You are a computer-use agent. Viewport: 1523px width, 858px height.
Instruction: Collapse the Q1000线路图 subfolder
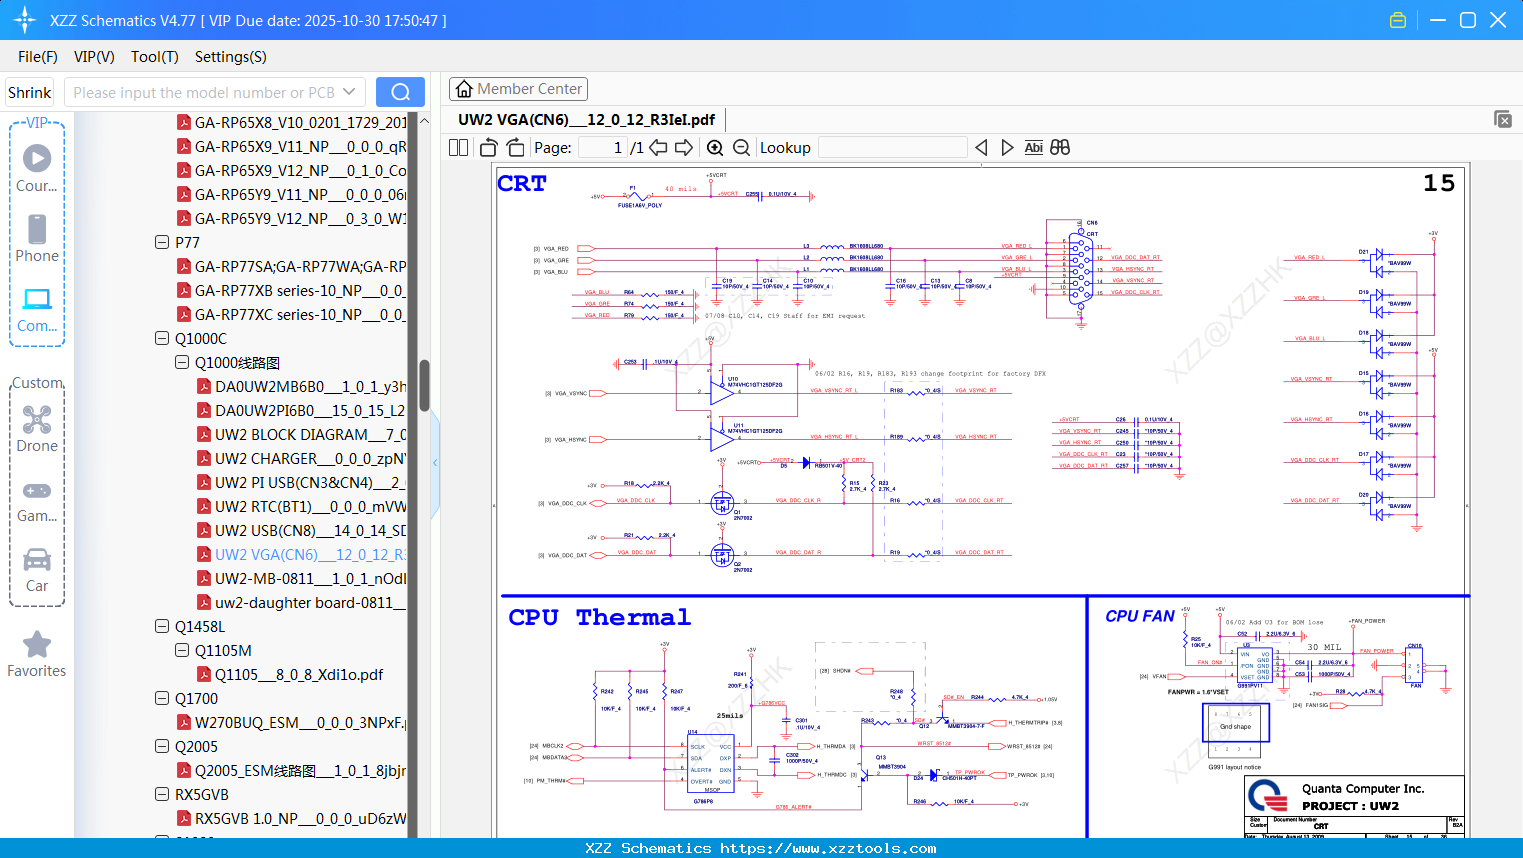(x=182, y=362)
